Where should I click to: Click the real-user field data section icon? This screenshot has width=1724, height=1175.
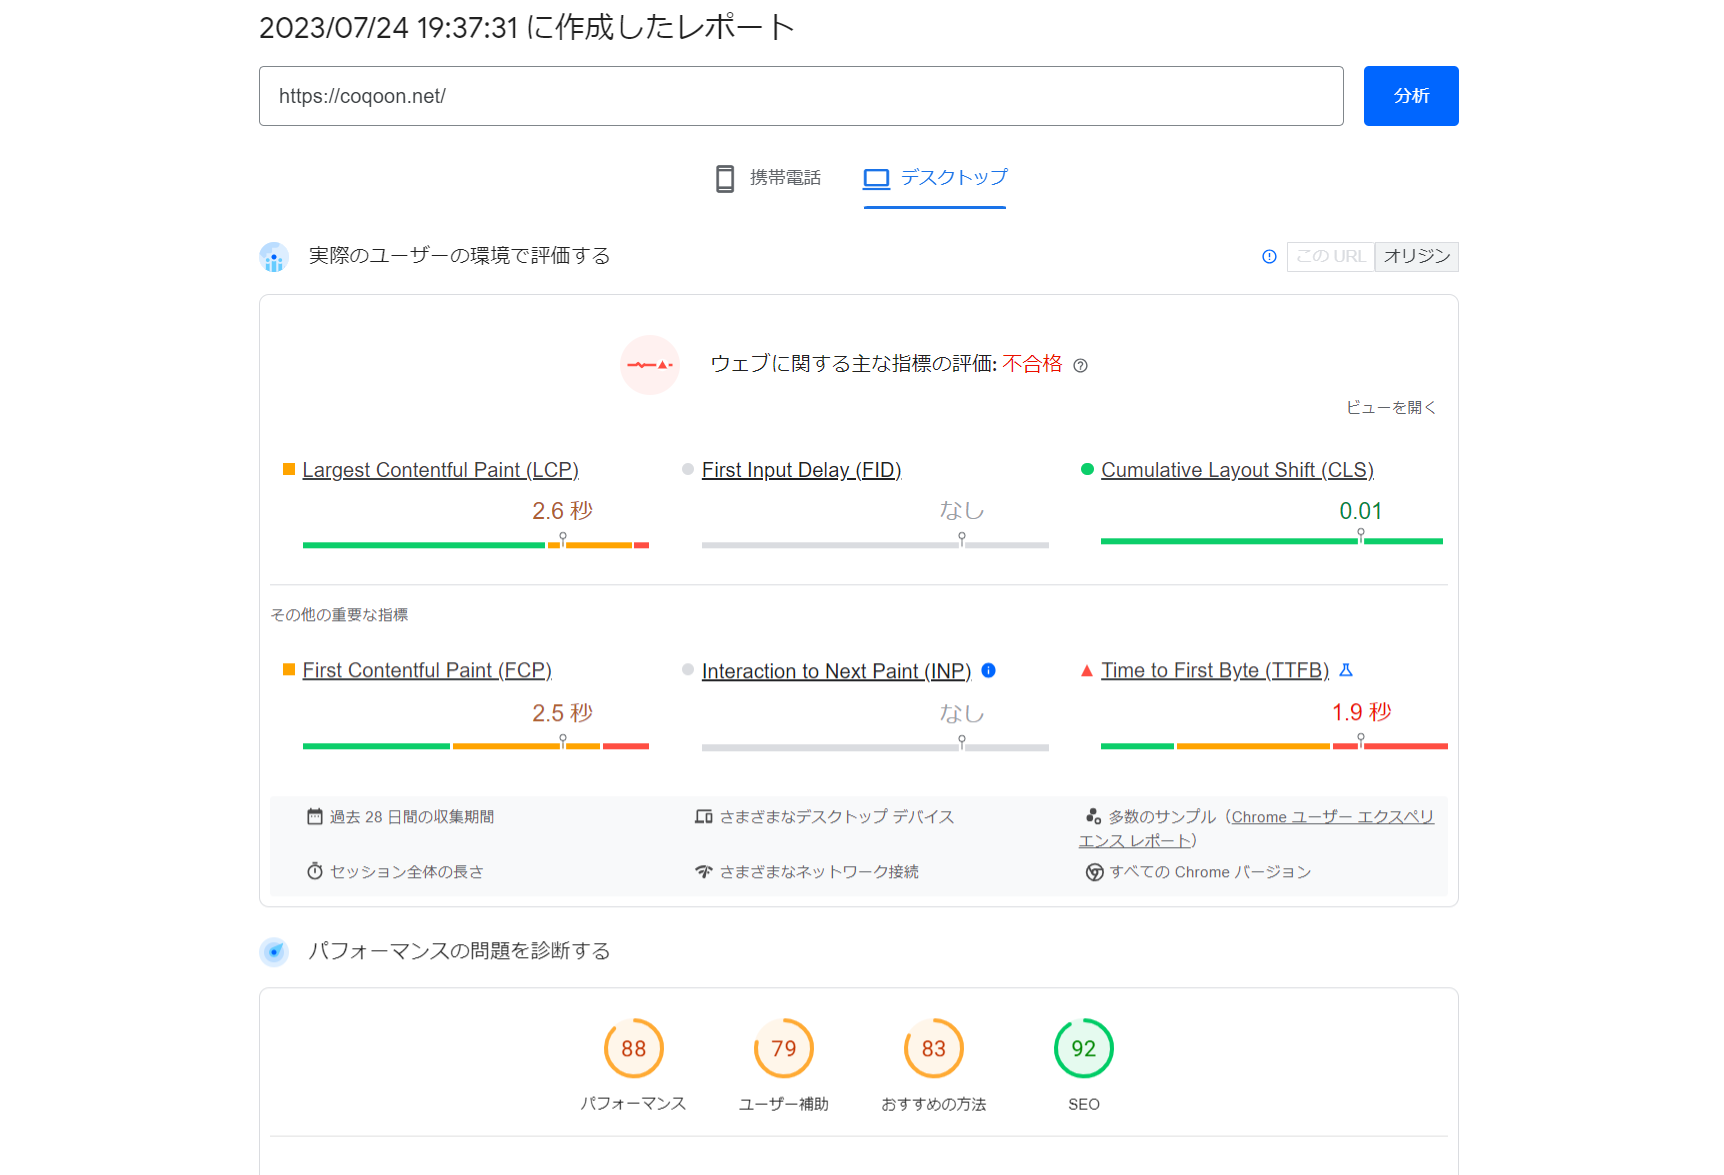274,257
